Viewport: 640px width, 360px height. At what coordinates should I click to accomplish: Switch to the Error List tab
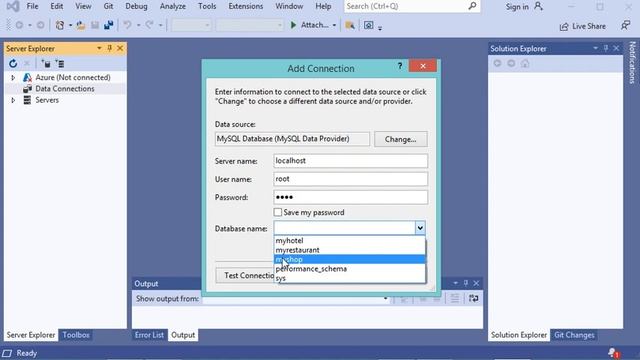pos(149,335)
